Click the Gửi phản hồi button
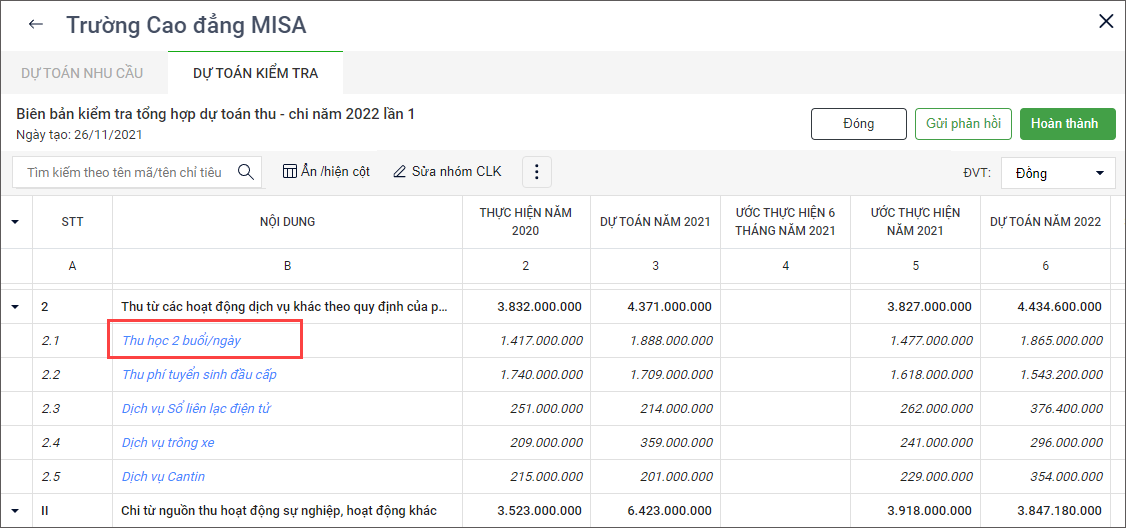Screen dimensions: 1126x528 [x=963, y=124]
